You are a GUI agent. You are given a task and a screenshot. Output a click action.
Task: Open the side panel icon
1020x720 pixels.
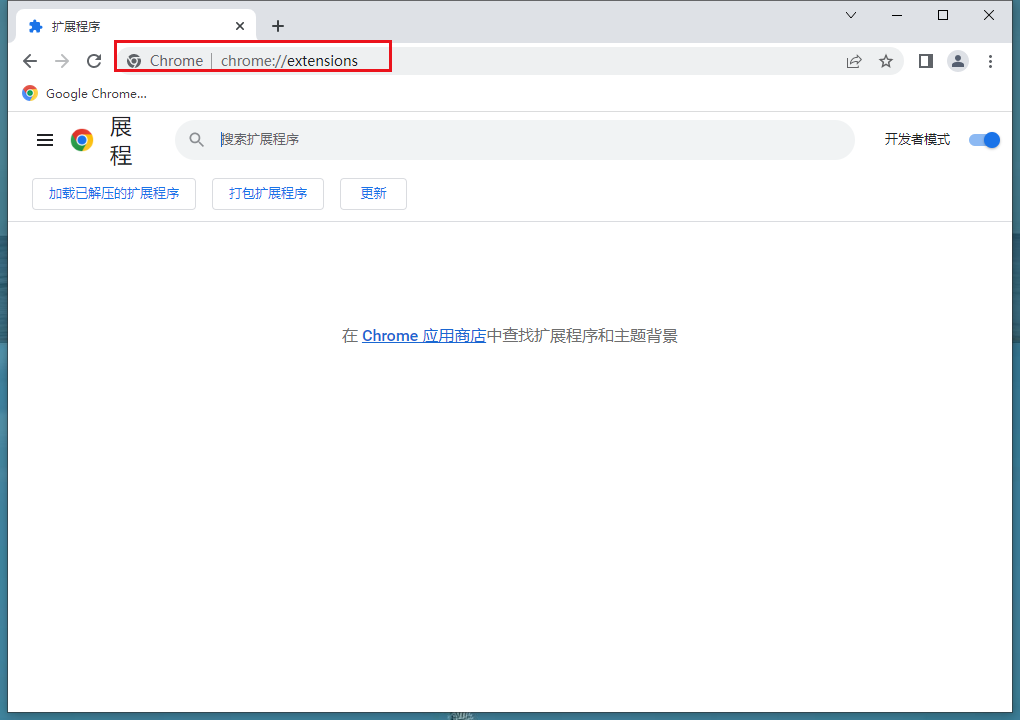[926, 61]
